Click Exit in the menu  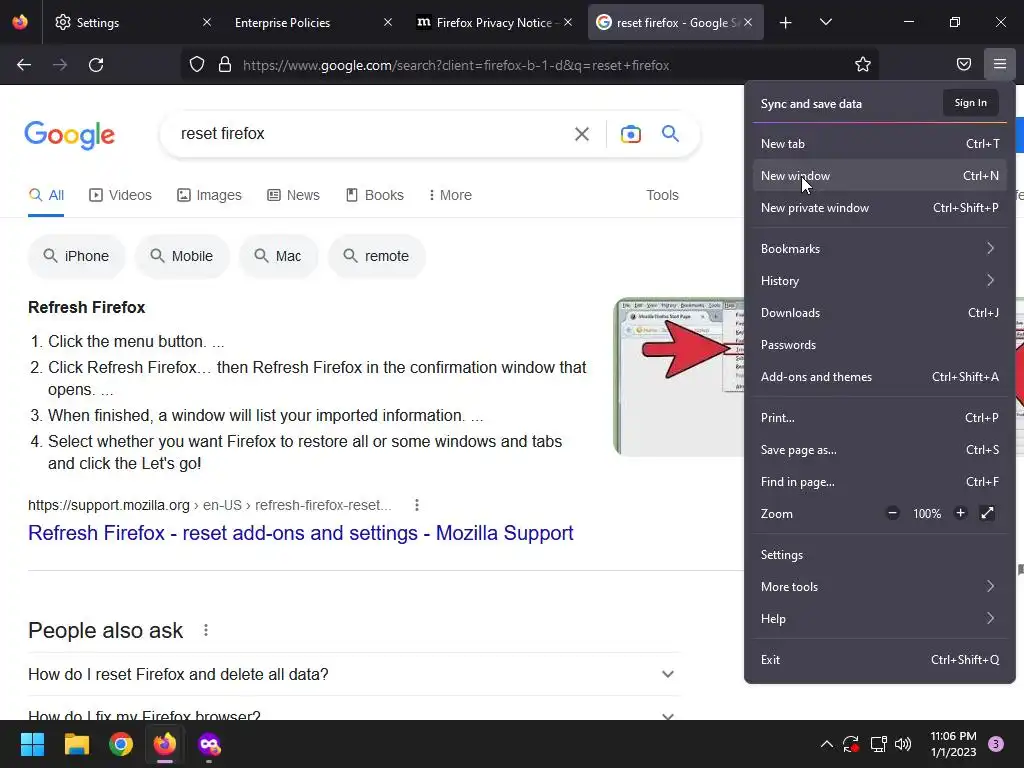point(880,660)
